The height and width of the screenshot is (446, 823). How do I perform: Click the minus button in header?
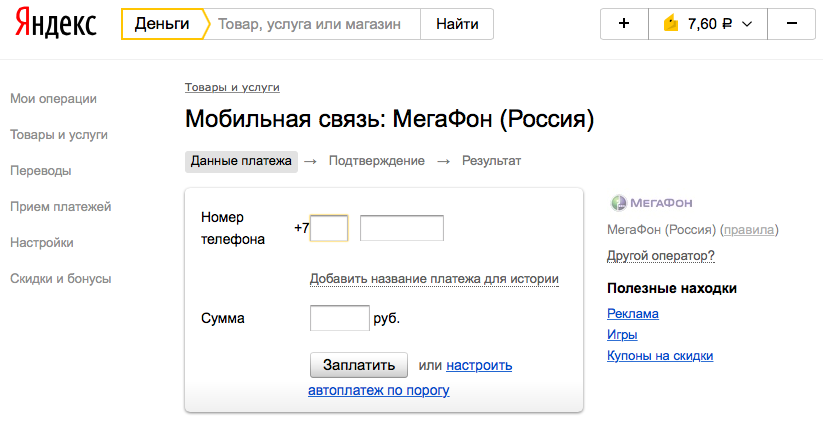click(x=792, y=24)
